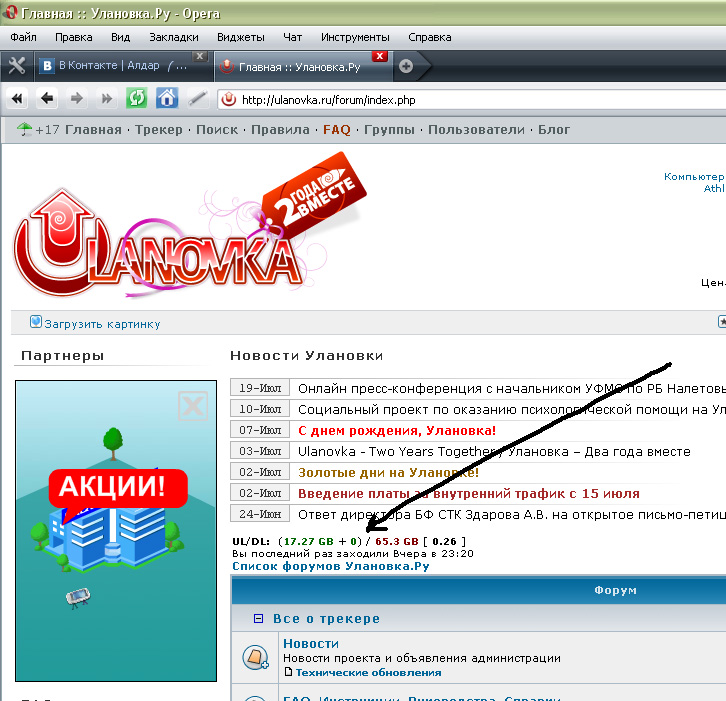726x701 pixels.
Task: Click the ratio value '0.26'
Action: (x=444, y=541)
